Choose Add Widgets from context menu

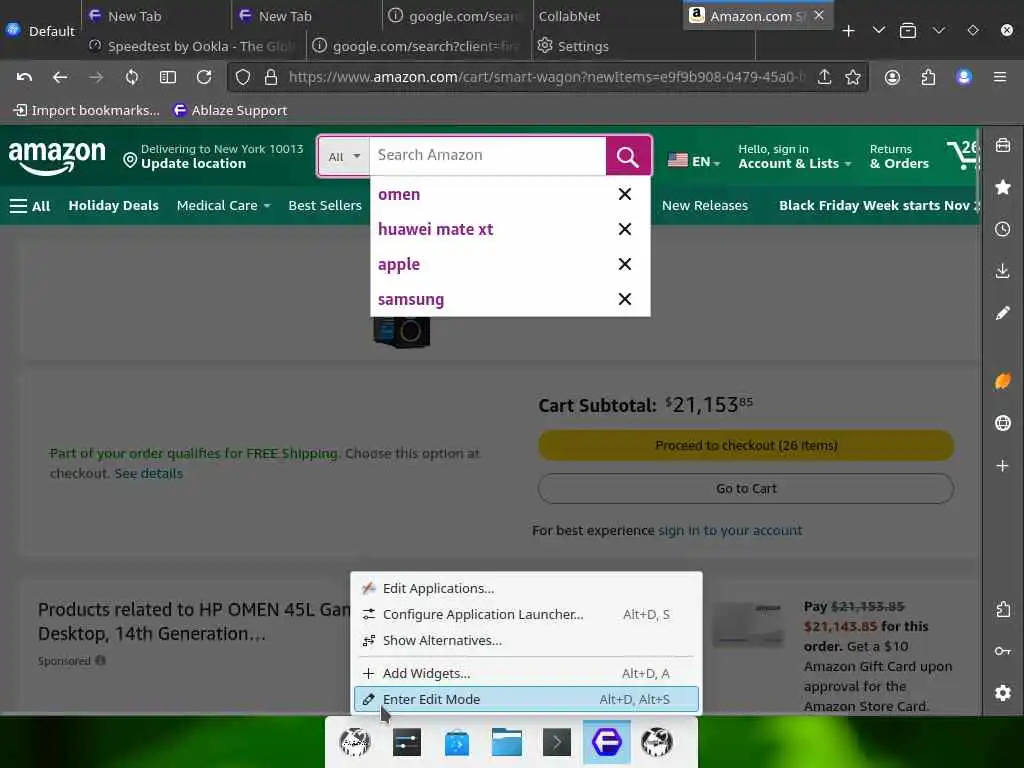526,673
